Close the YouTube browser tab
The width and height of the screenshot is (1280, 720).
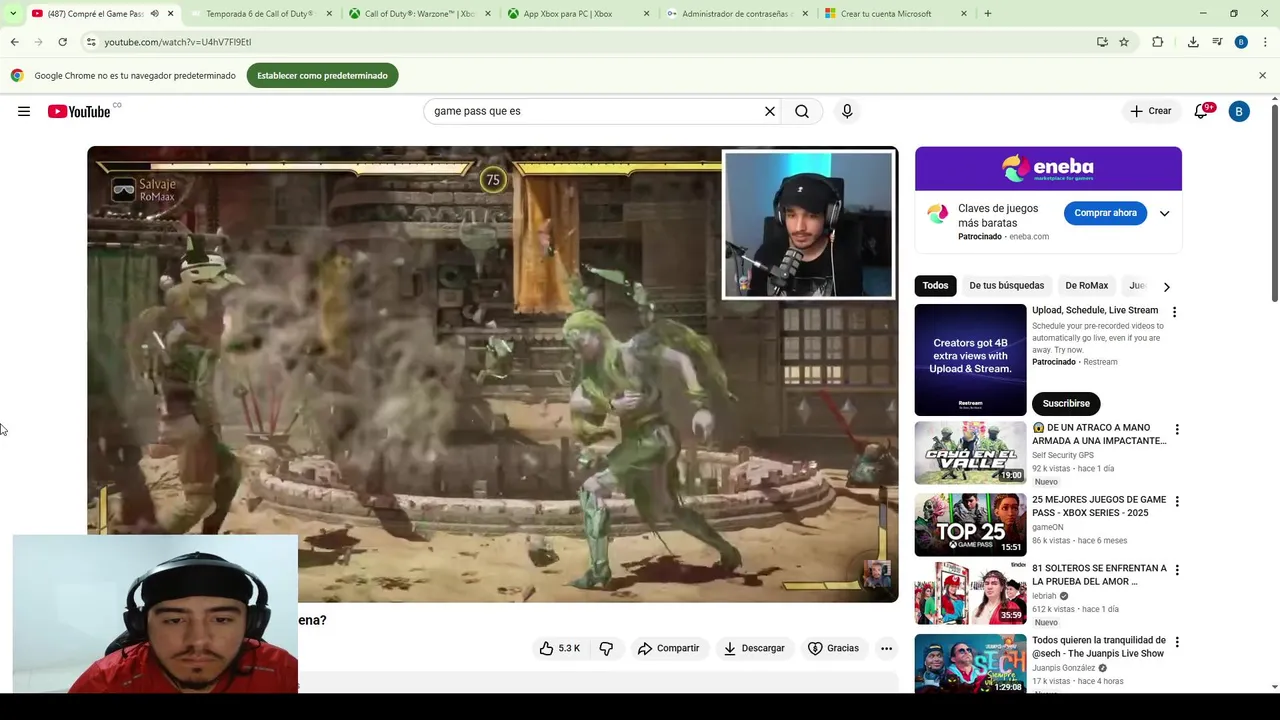170,14
